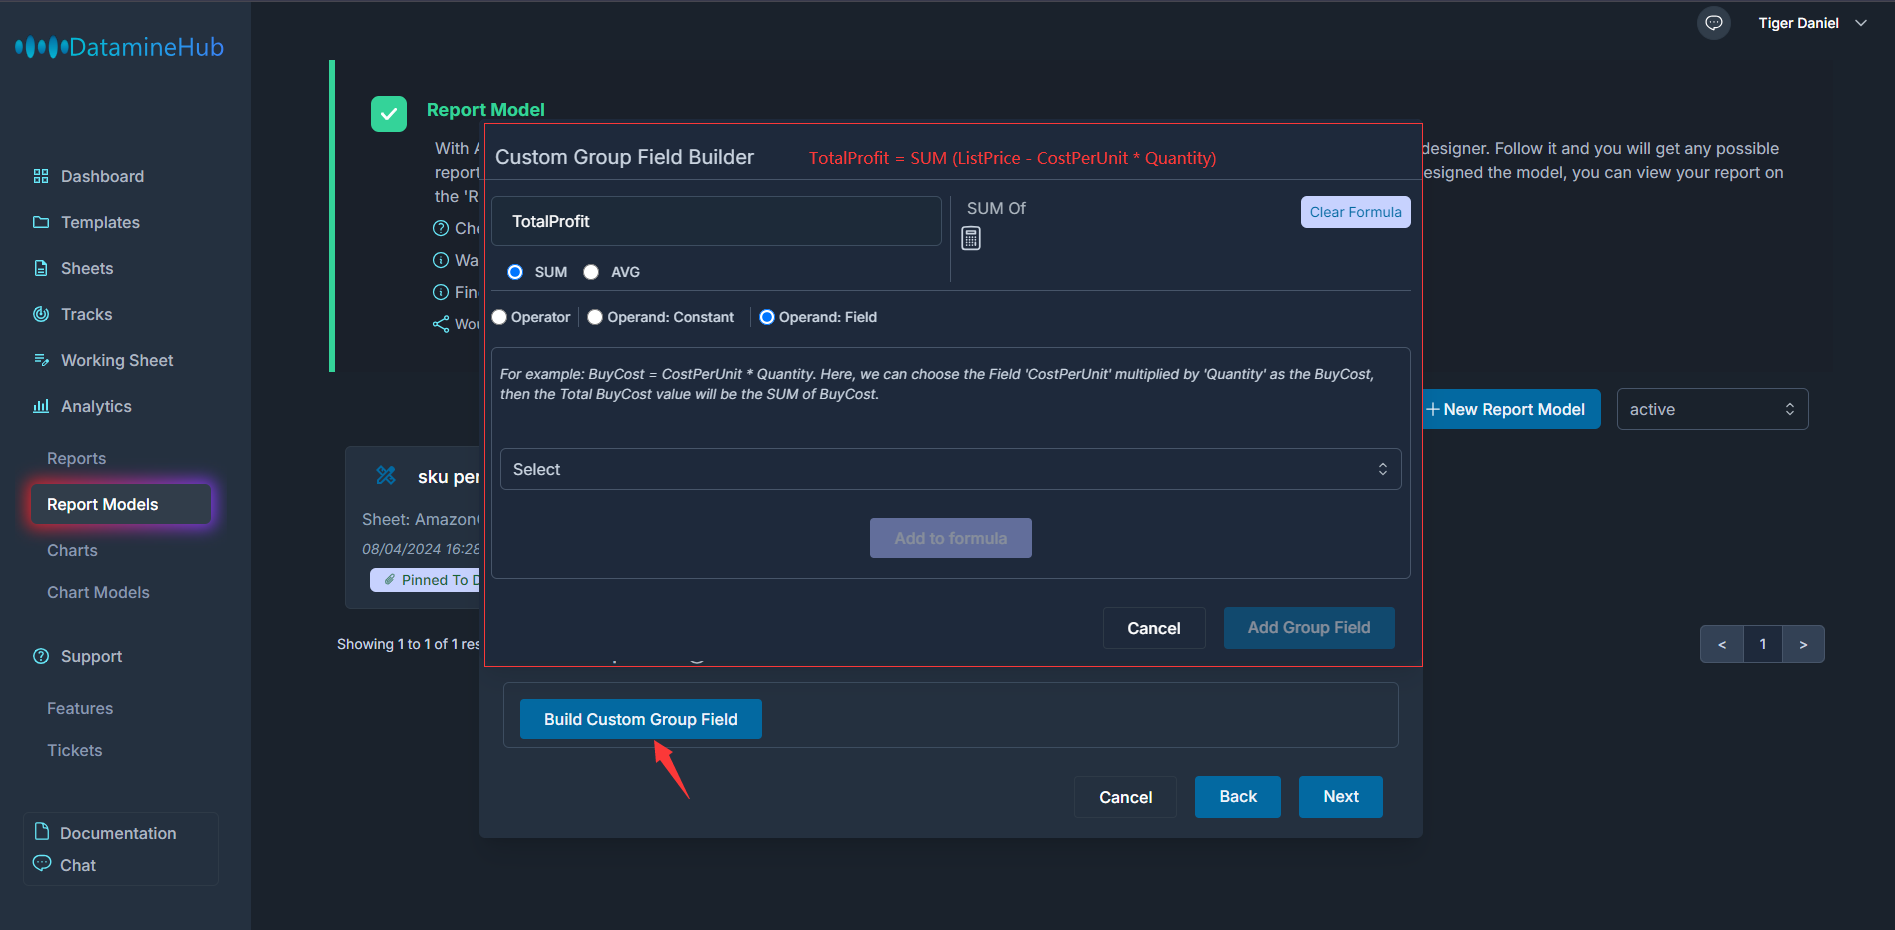Click Cancel beside the Back button

point(1126,797)
